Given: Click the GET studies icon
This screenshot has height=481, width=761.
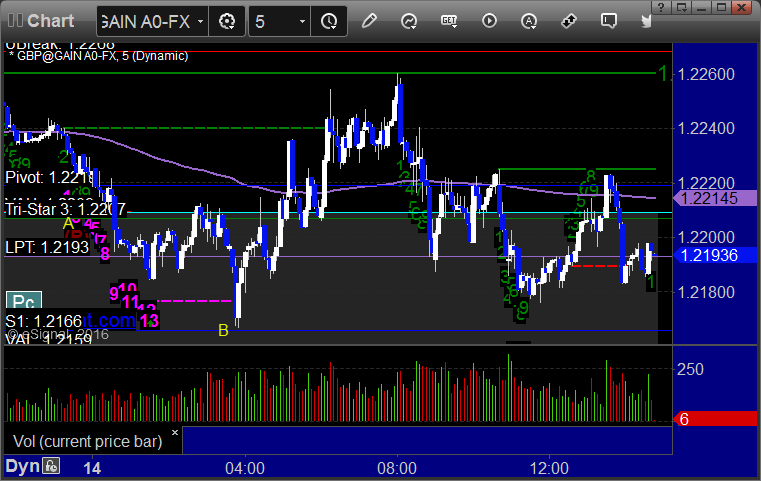Looking at the screenshot, I should [x=449, y=21].
